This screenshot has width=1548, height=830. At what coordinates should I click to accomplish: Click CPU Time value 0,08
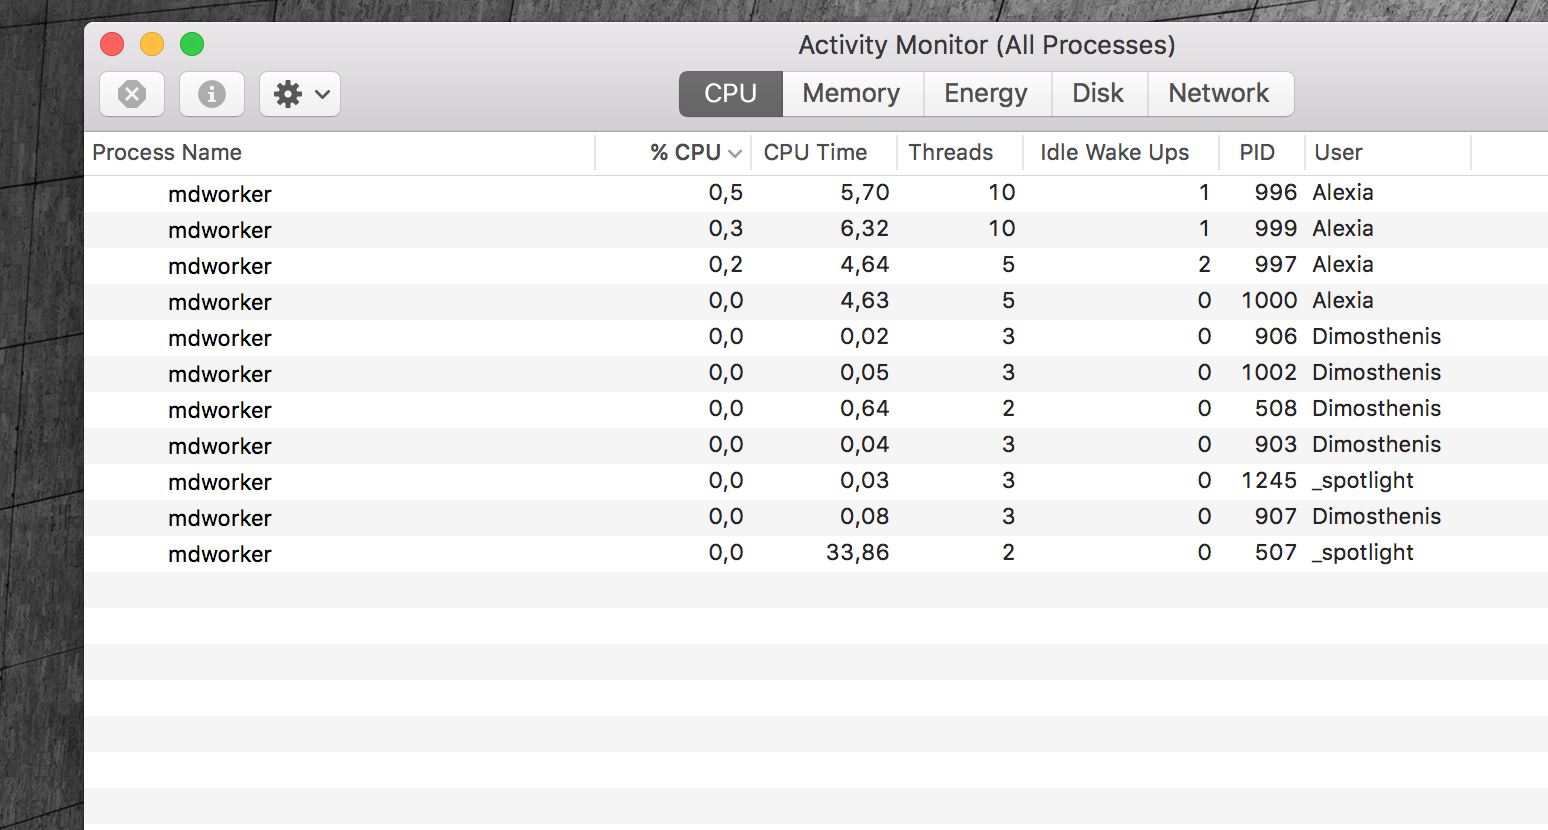[x=864, y=517]
